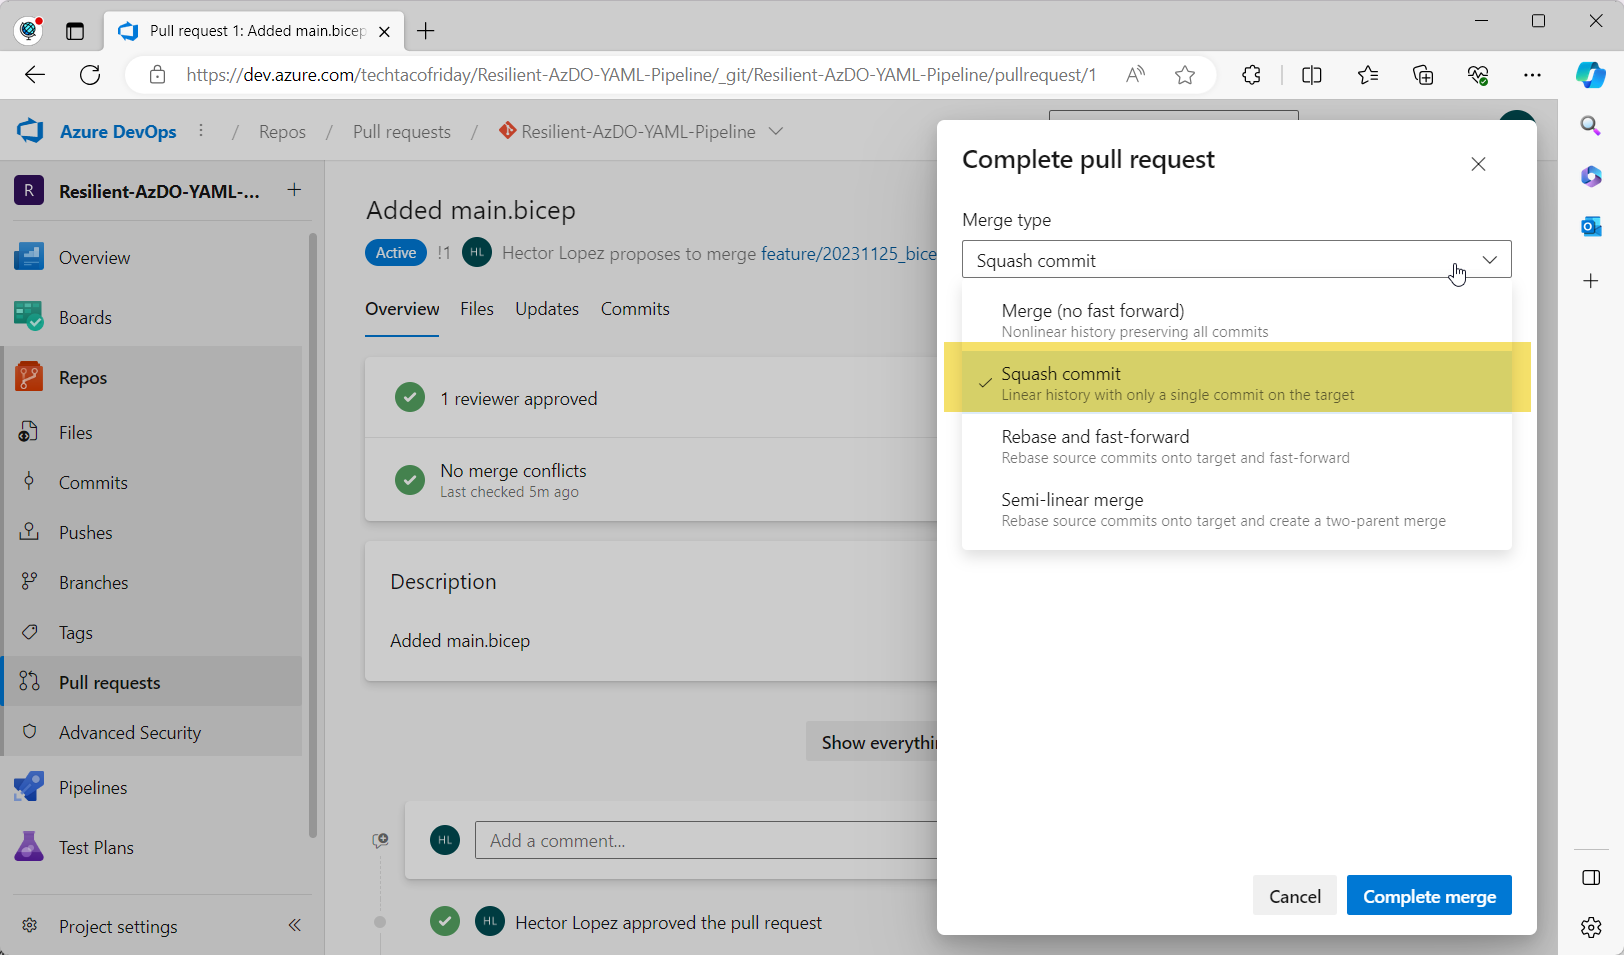Open Edge sidebar settings gear

tap(1591, 927)
